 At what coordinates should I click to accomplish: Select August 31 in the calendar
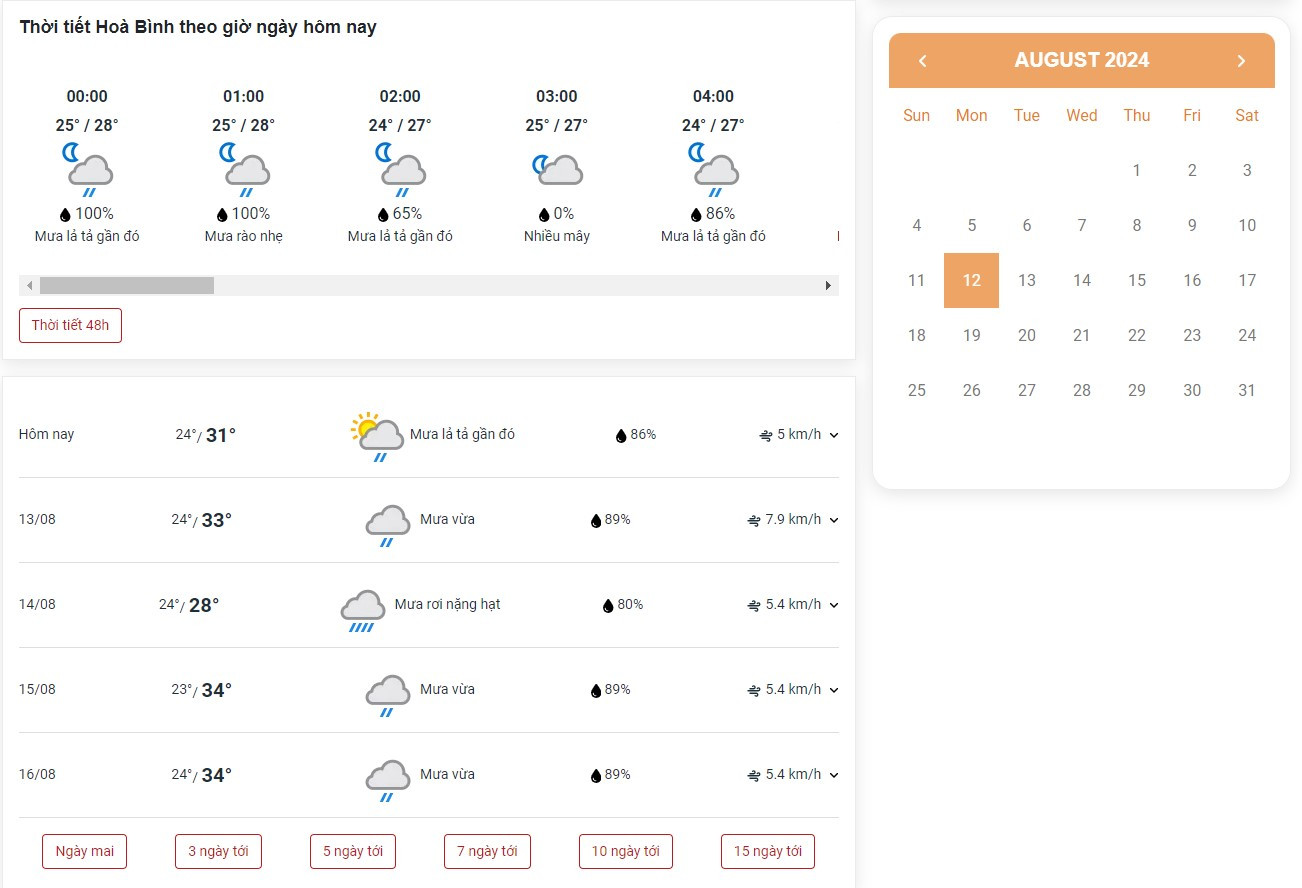(1247, 390)
